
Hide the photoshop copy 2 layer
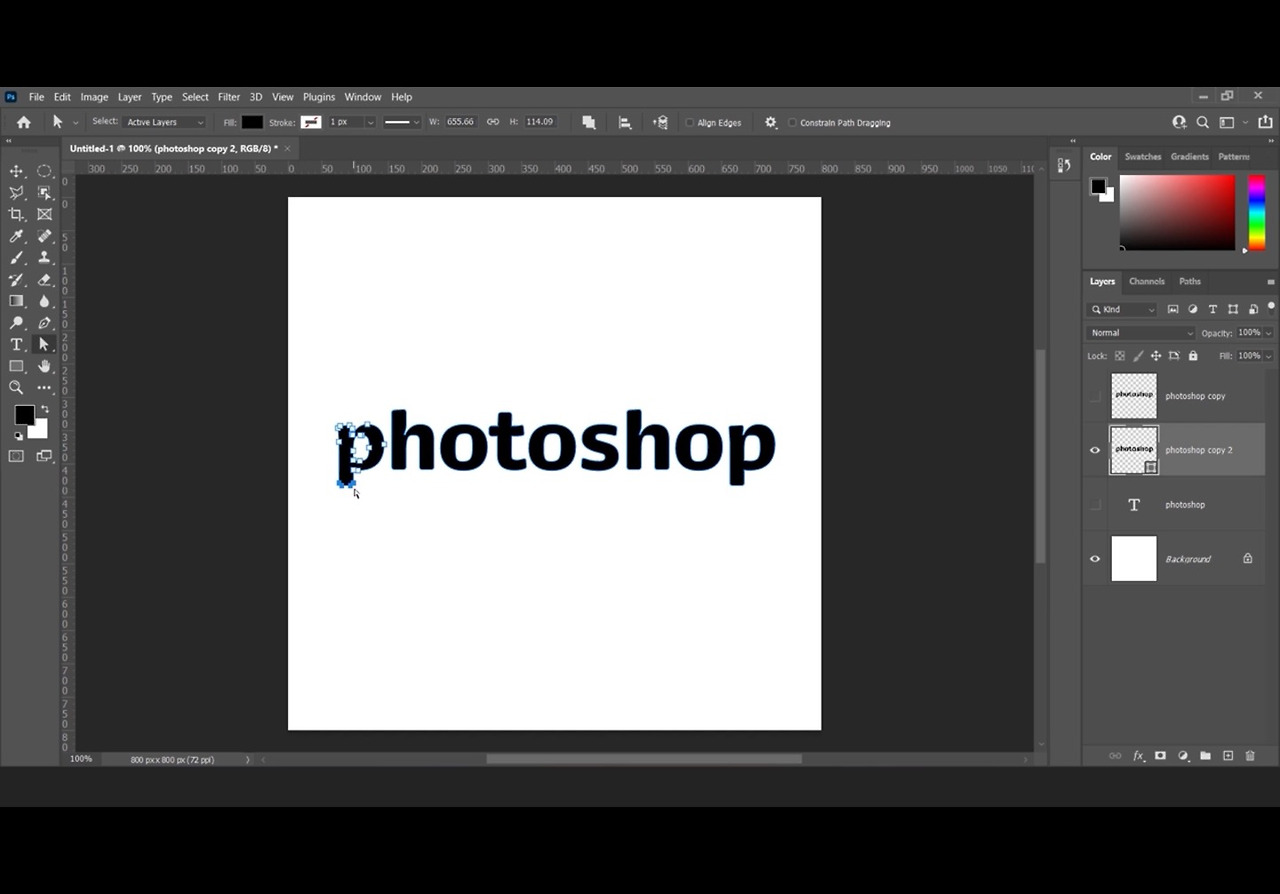pyautogui.click(x=1095, y=450)
